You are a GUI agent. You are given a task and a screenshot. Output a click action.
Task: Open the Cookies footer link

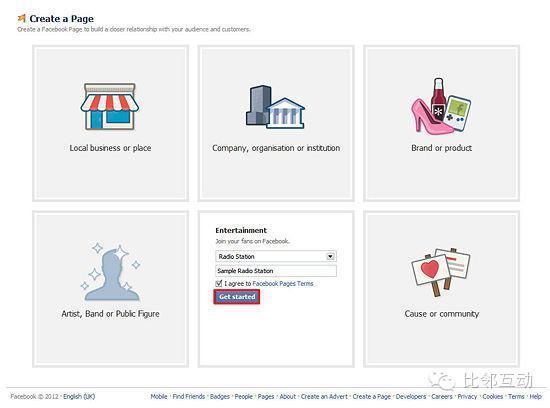(x=493, y=396)
